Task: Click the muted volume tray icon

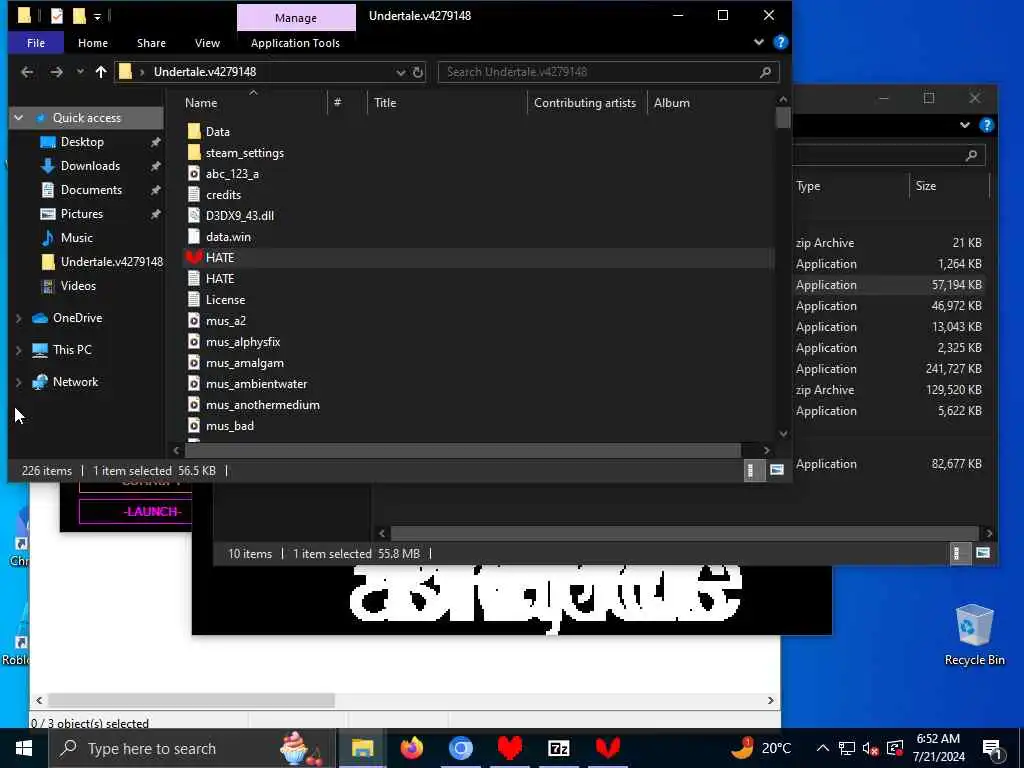Action: [x=870, y=748]
